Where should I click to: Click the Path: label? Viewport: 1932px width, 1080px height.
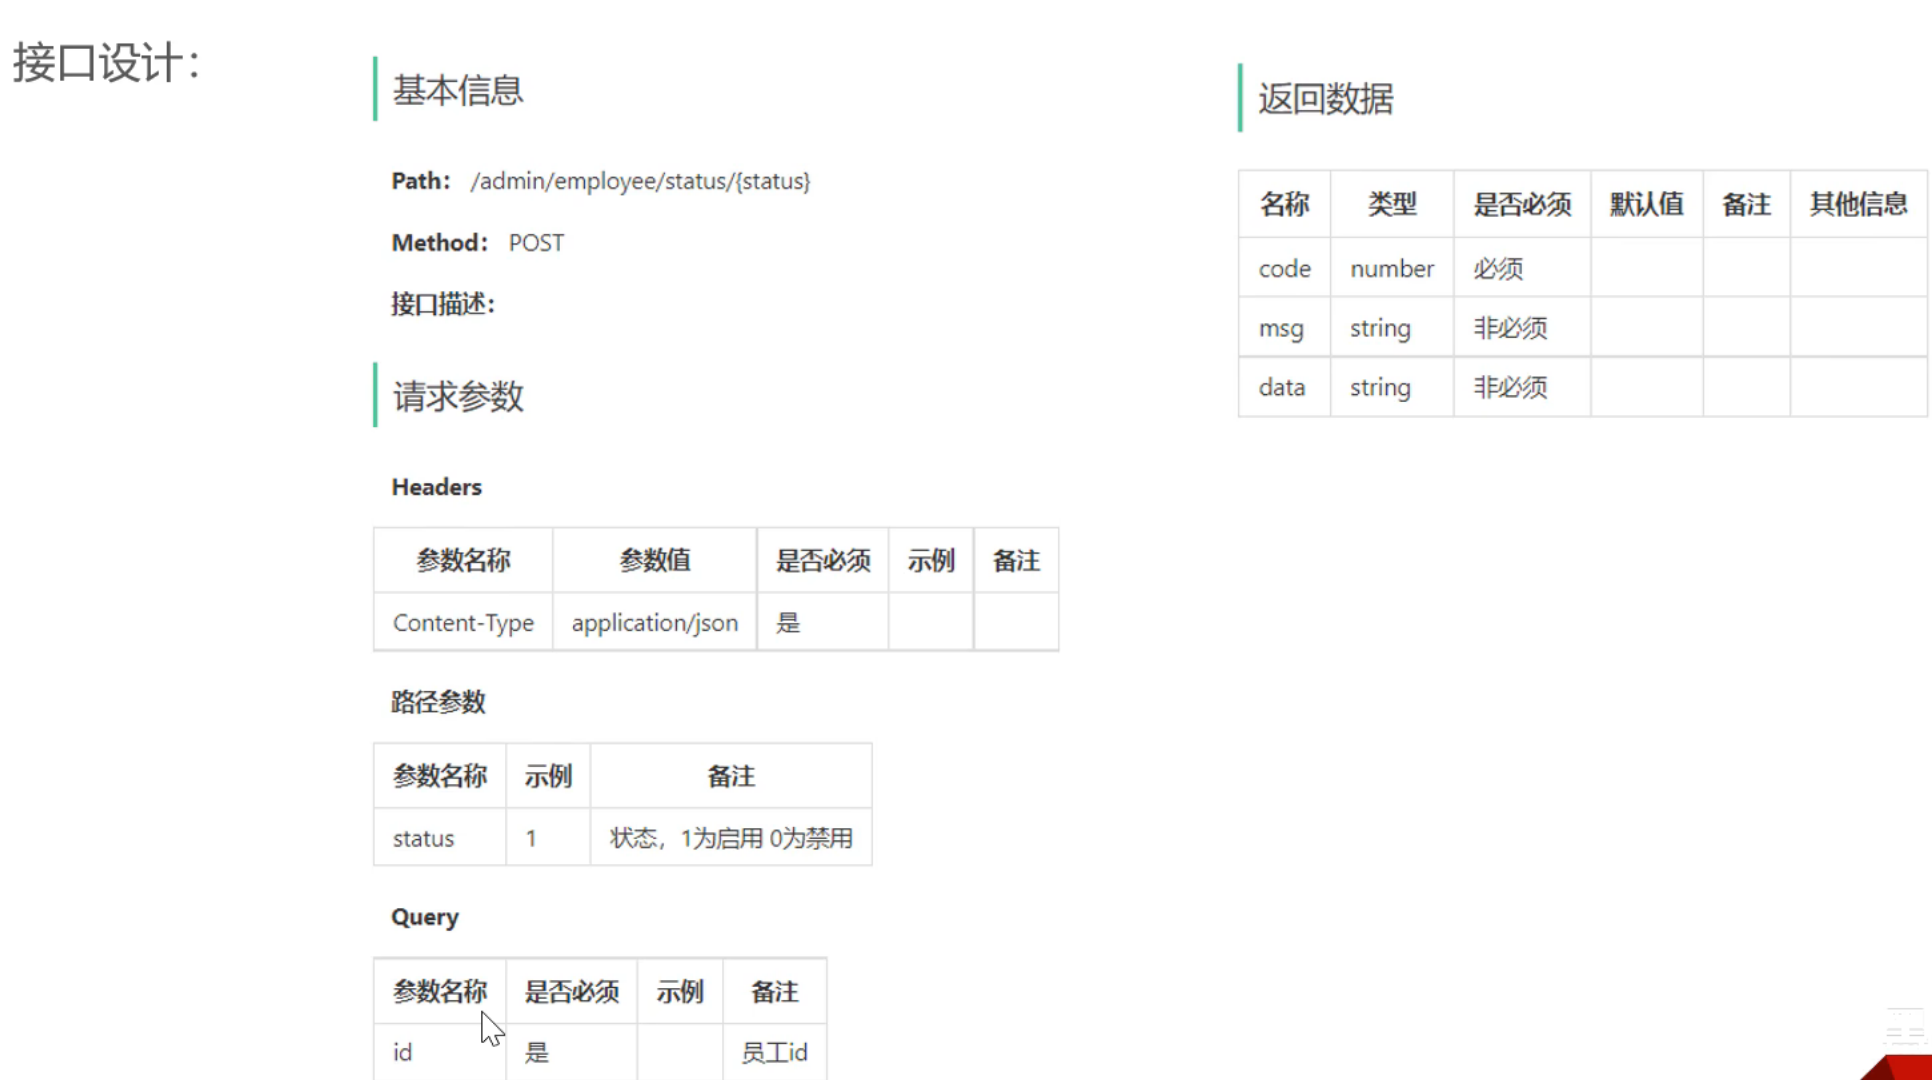[421, 181]
